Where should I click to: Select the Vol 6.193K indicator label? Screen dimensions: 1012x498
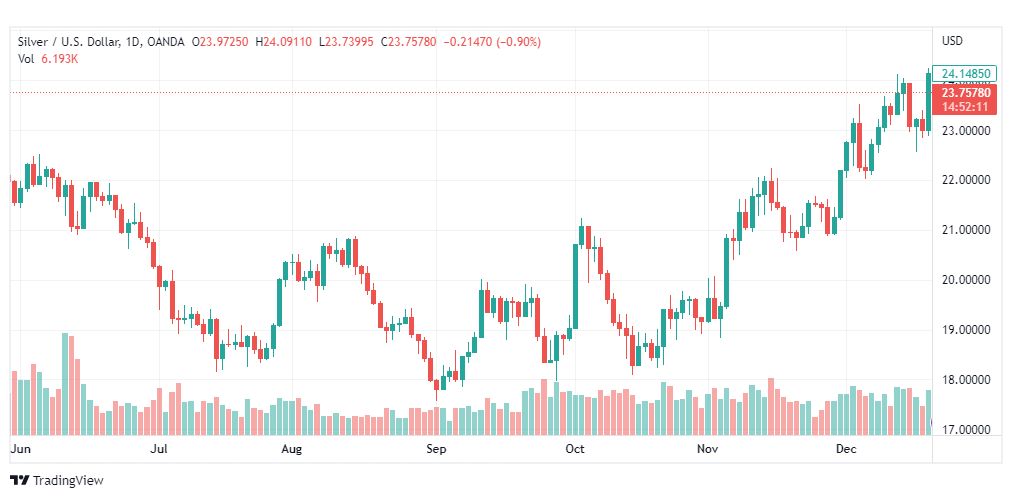click(x=45, y=58)
